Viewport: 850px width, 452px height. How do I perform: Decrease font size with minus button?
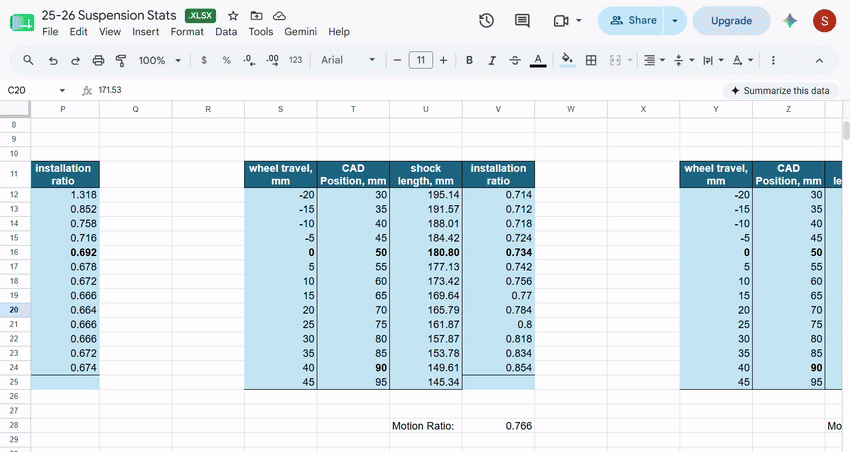pyautogui.click(x=397, y=60)
